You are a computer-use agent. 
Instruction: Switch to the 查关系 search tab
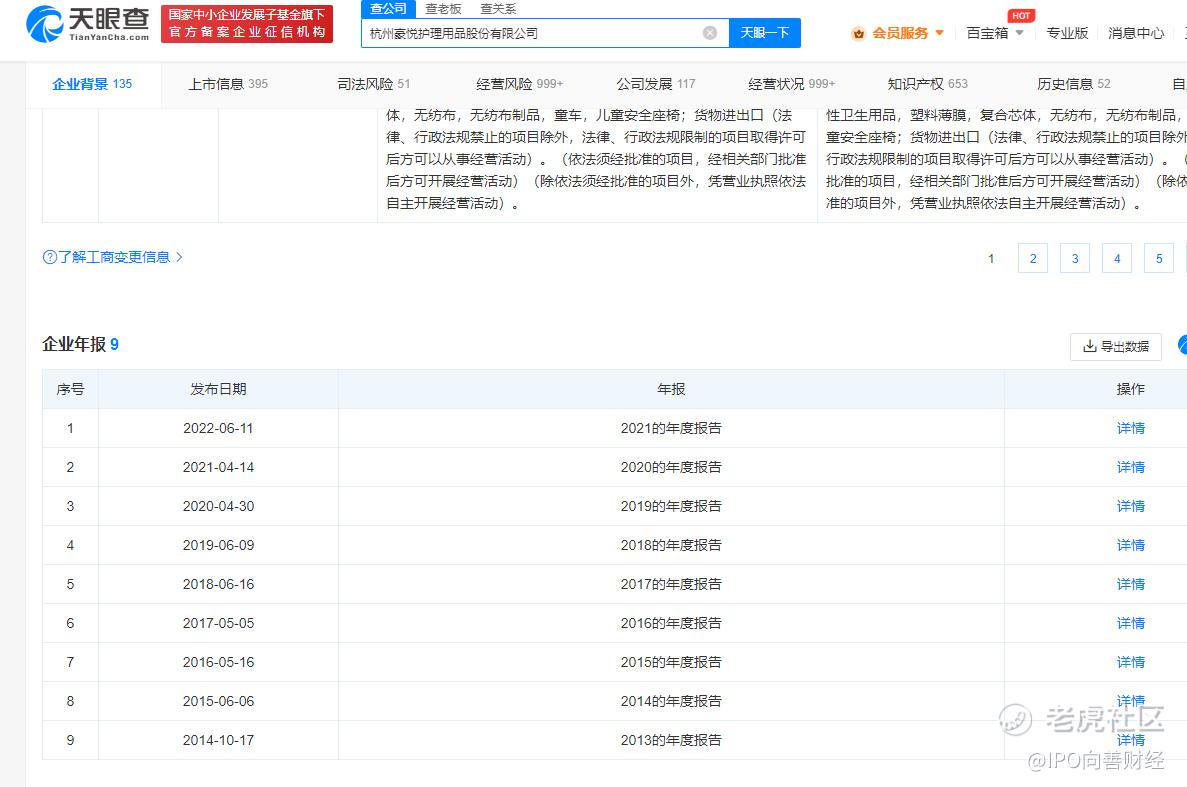498,9
